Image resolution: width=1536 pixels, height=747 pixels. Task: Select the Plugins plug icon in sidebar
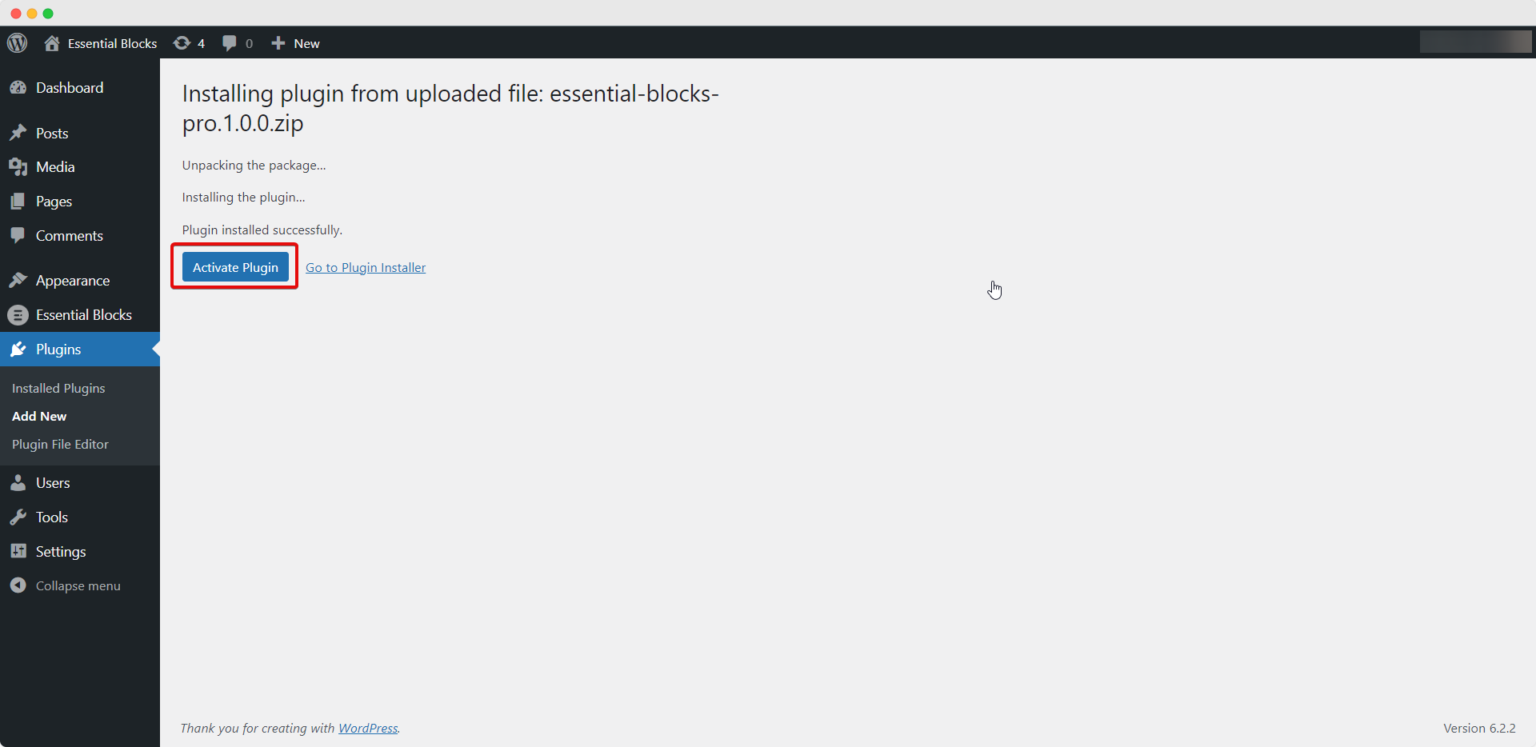point(18,349)
